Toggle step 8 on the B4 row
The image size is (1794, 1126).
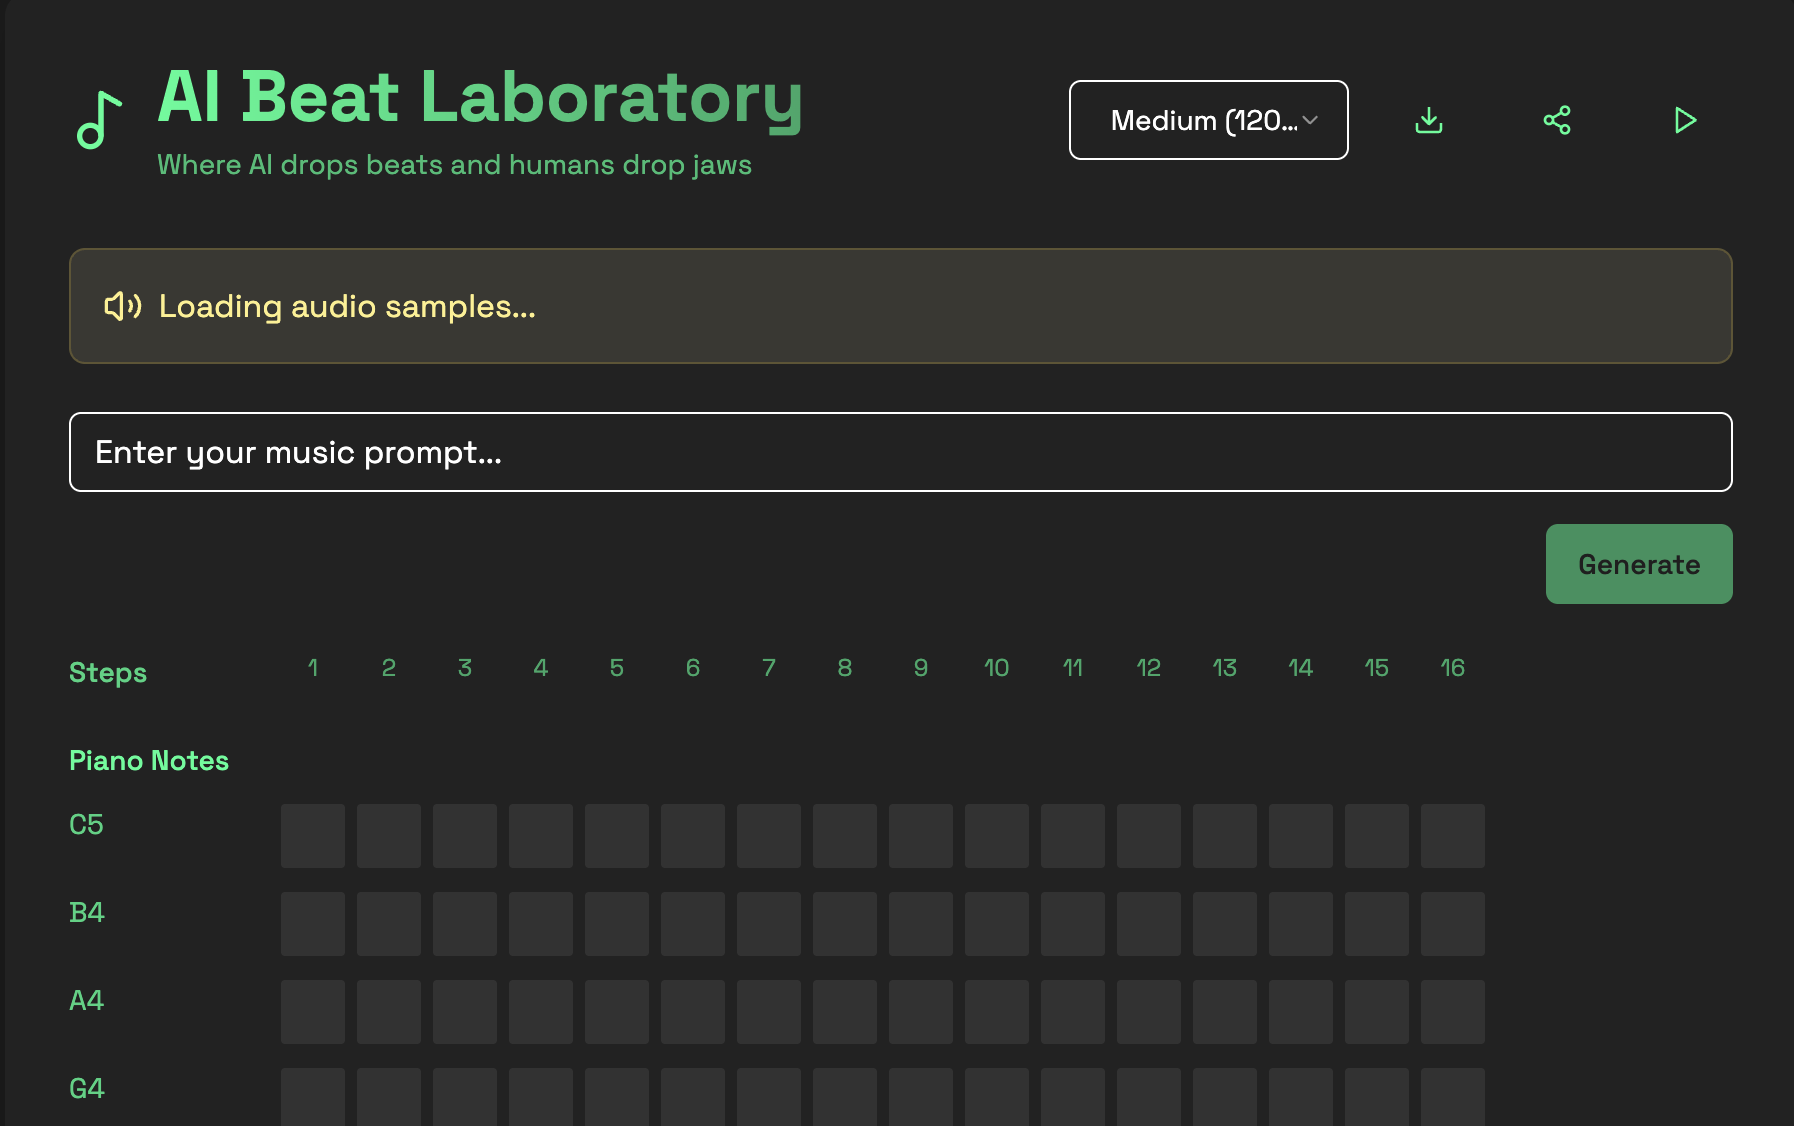(845, 923)
